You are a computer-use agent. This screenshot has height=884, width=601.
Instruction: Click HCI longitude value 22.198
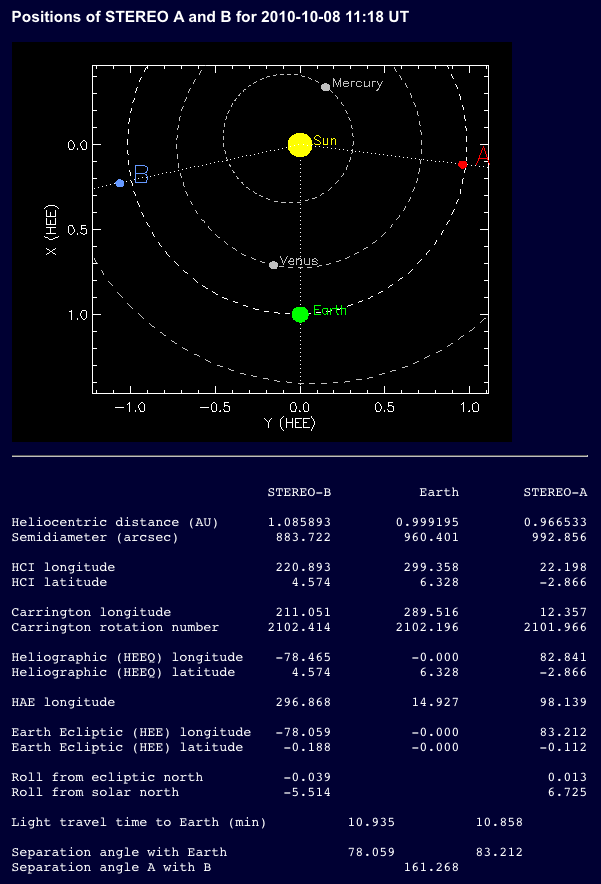563,567
